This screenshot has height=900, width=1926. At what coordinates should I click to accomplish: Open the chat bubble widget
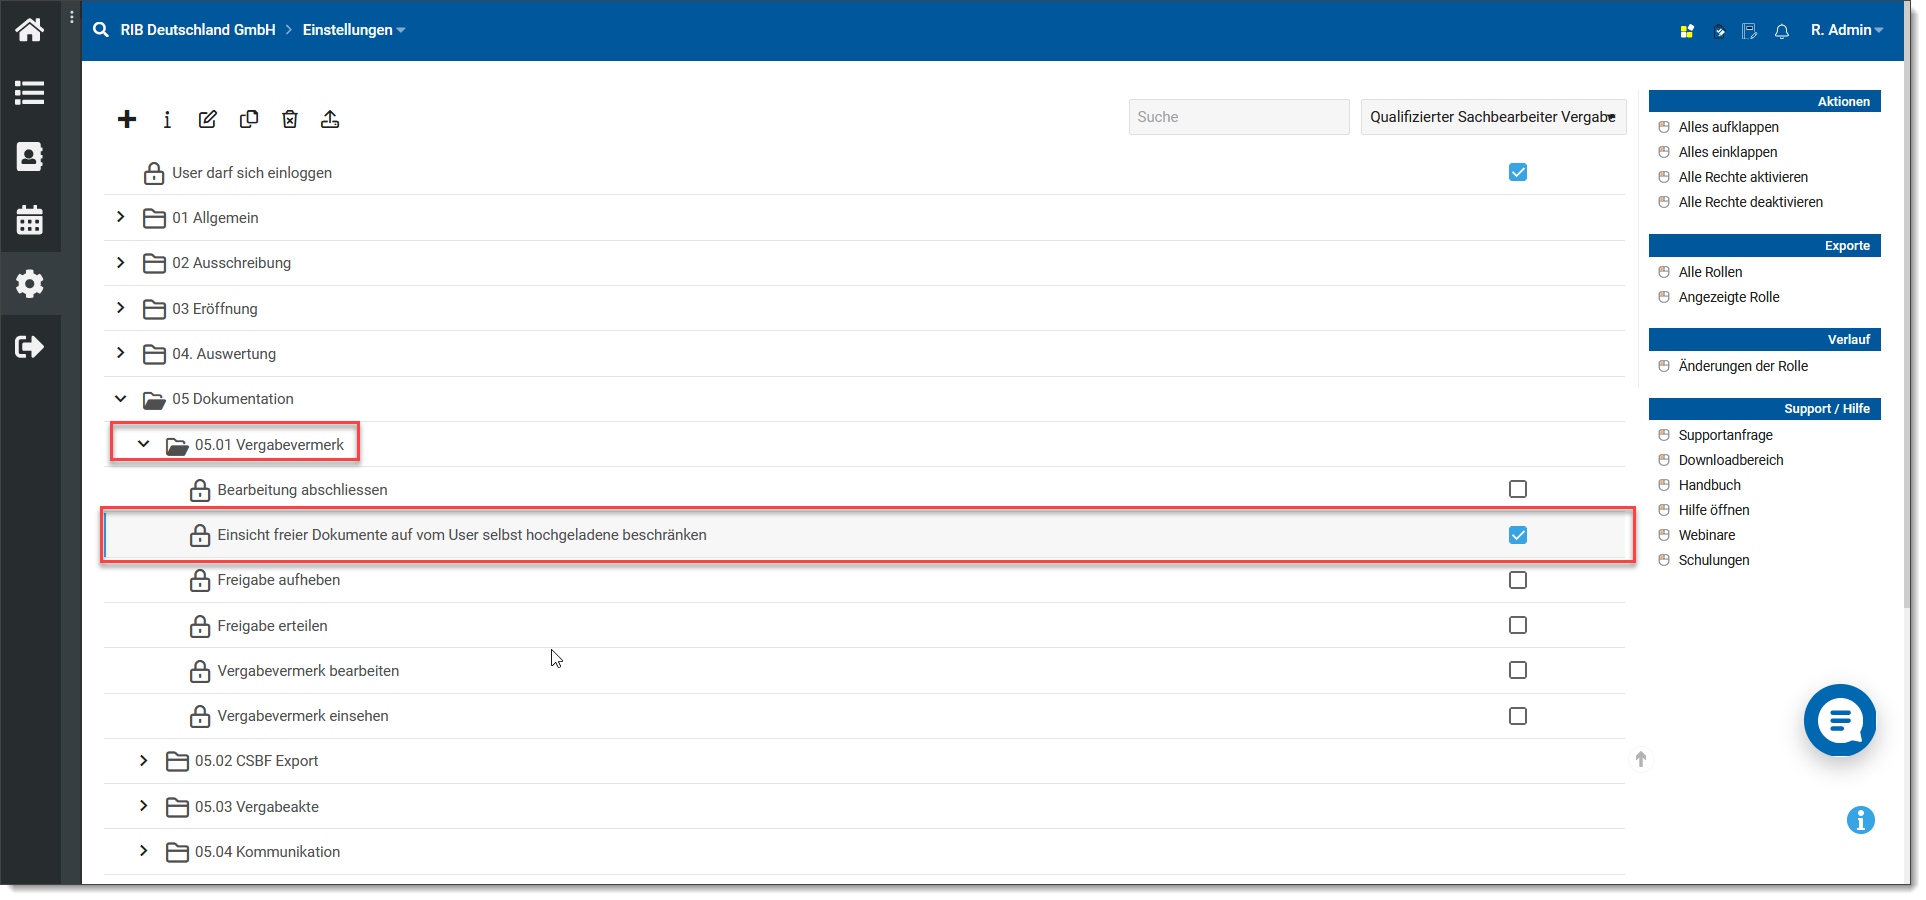[x=1840, y=720]
